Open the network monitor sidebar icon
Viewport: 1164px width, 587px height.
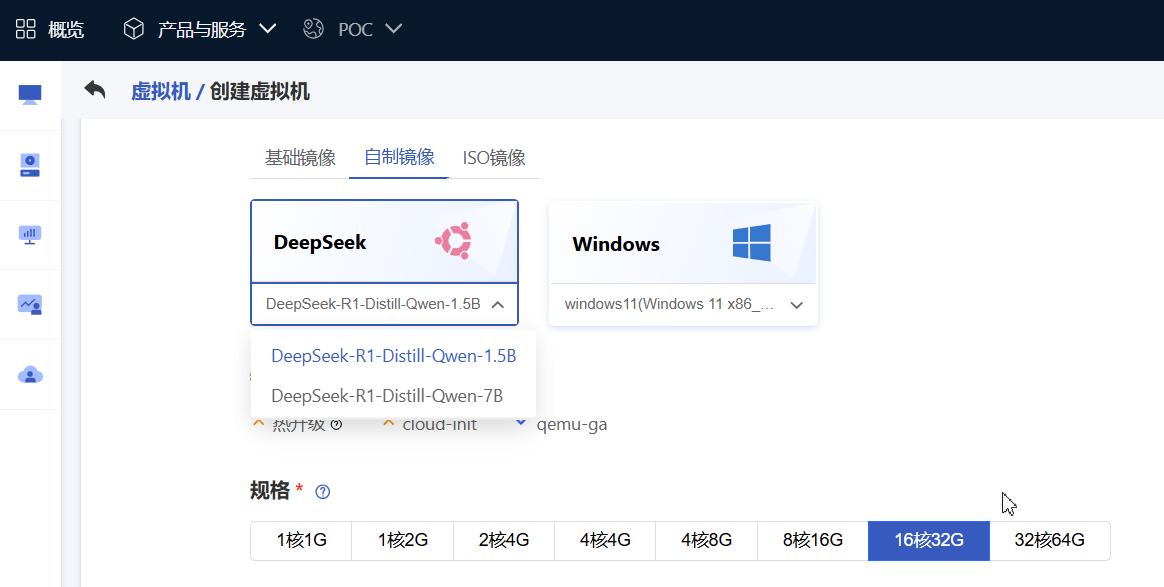30,235
